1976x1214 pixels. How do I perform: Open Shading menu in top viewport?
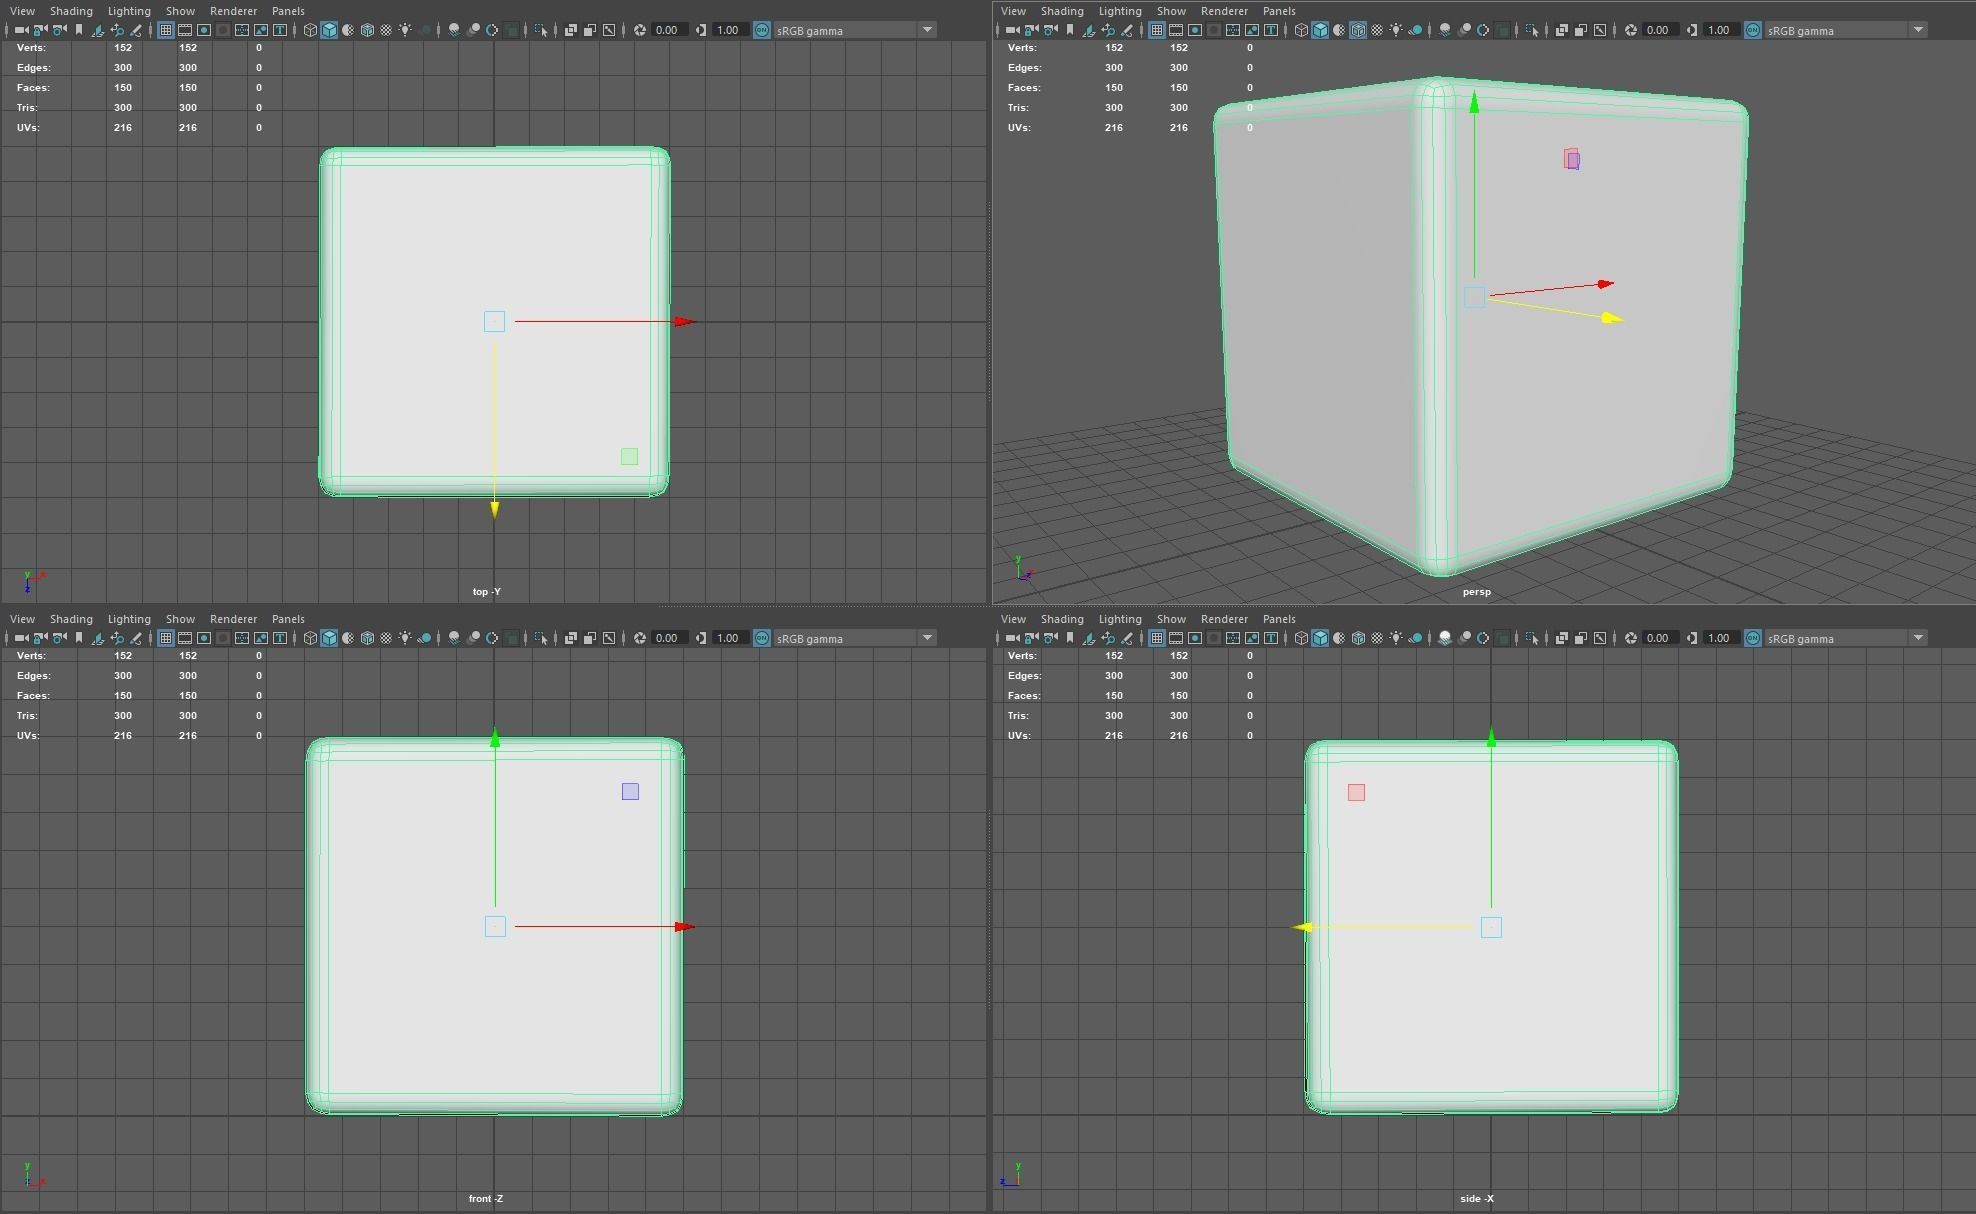point(71,11)
